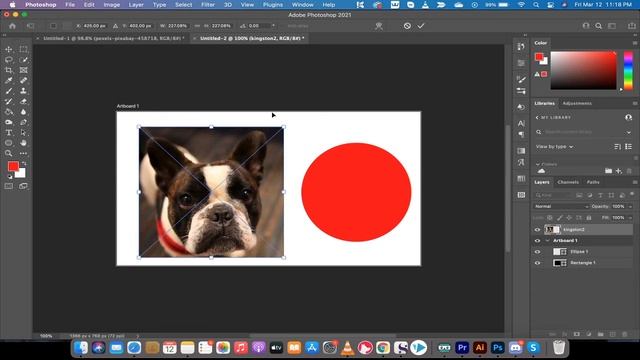Select the Eyedropper tool

(x=9, y=80)
